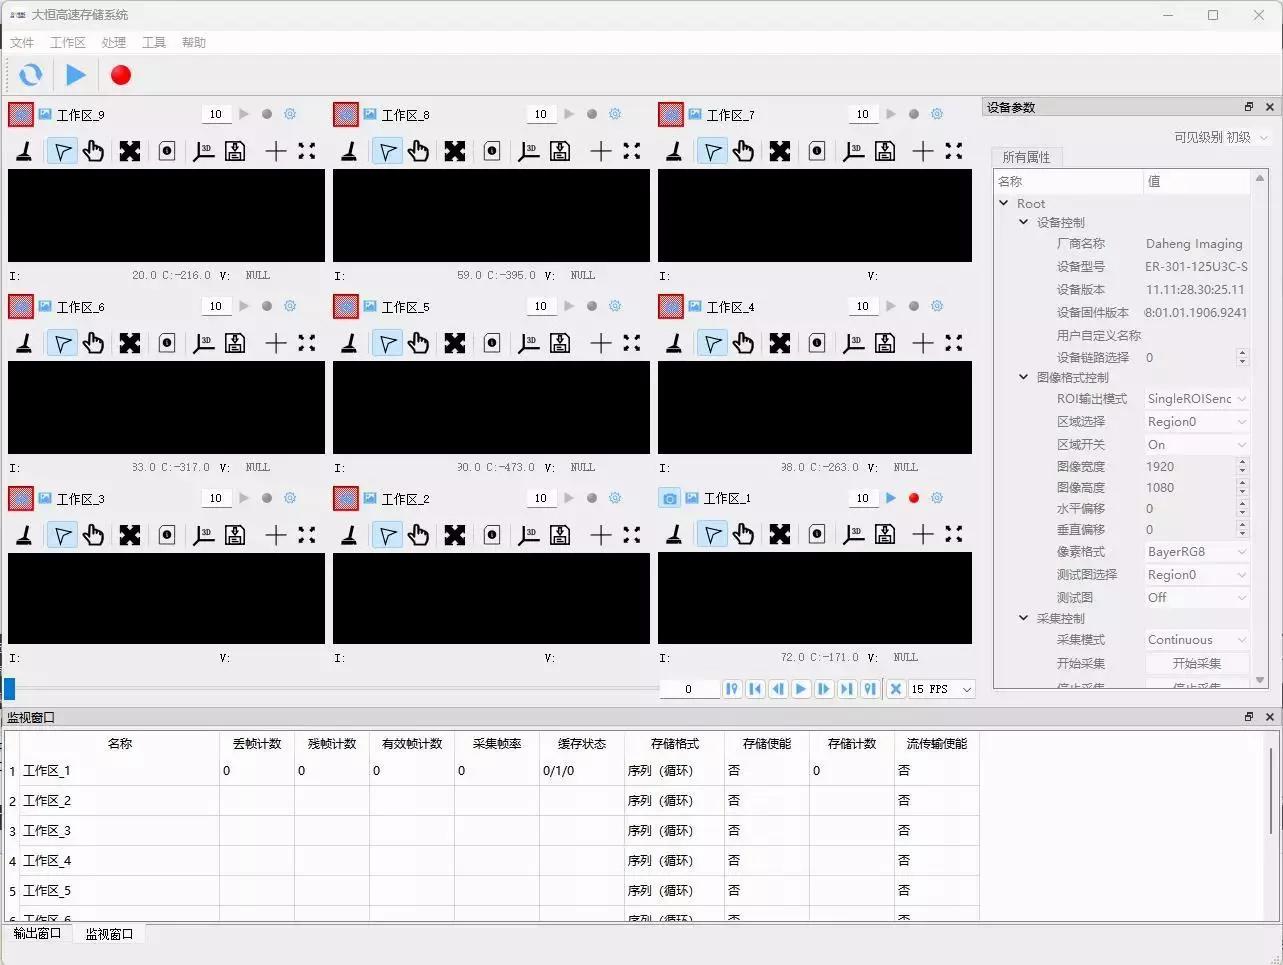Open the 采集模式 Continuous dropdown
Image resolution: width=1283 pixels, height=965 pixels.
pos(1196,639)
